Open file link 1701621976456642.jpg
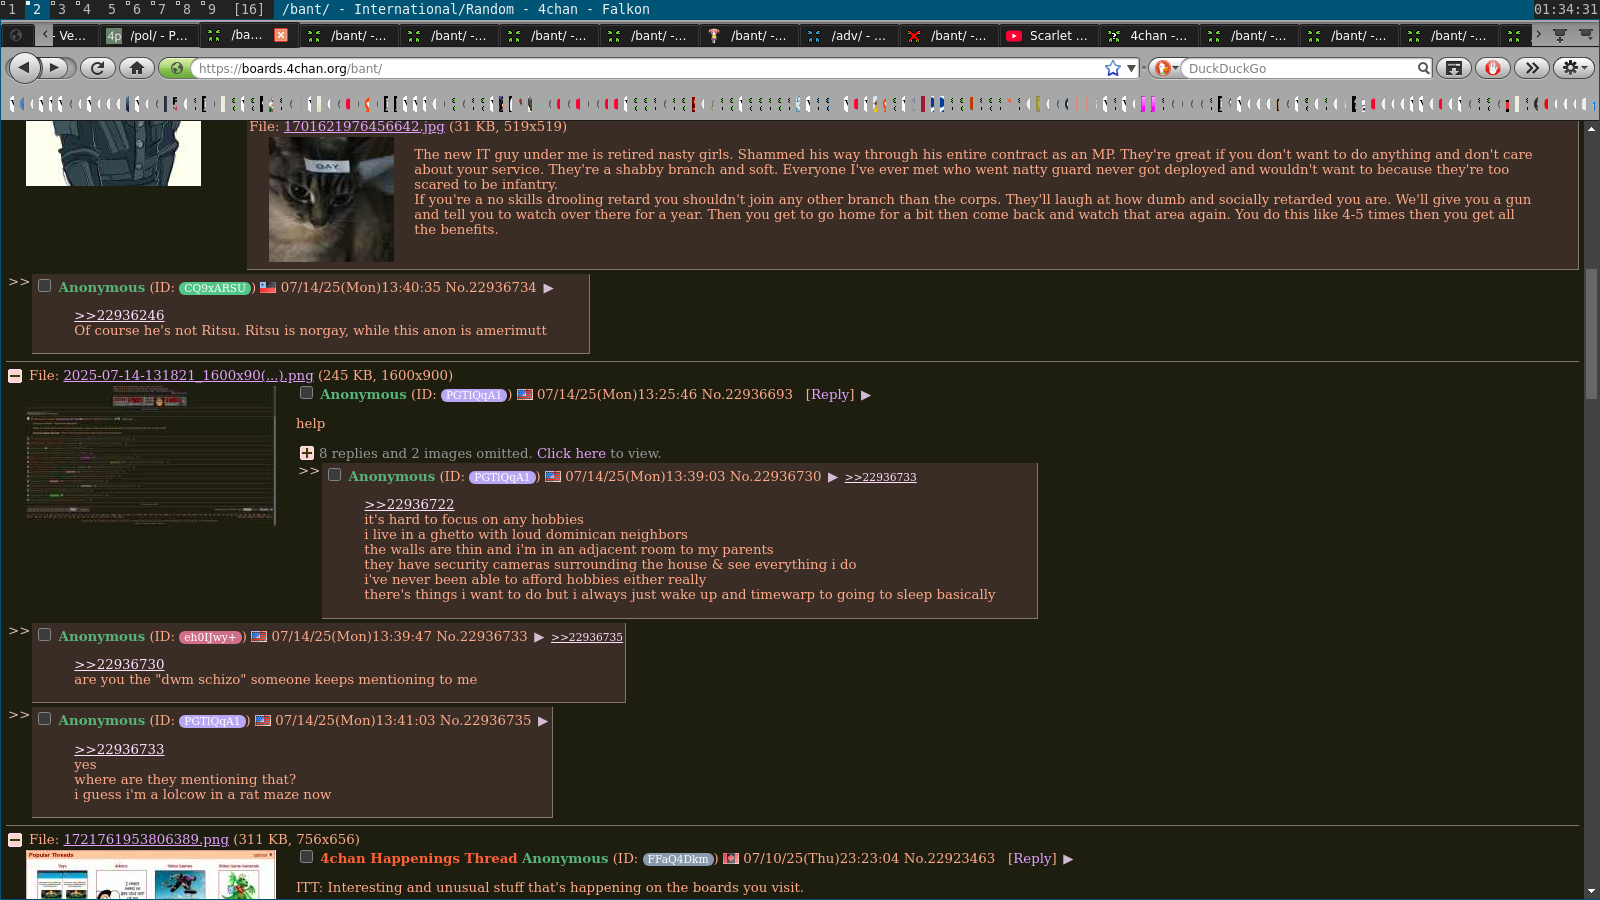1600x900 pixels. pyautogui.click(x=364, y=126)
